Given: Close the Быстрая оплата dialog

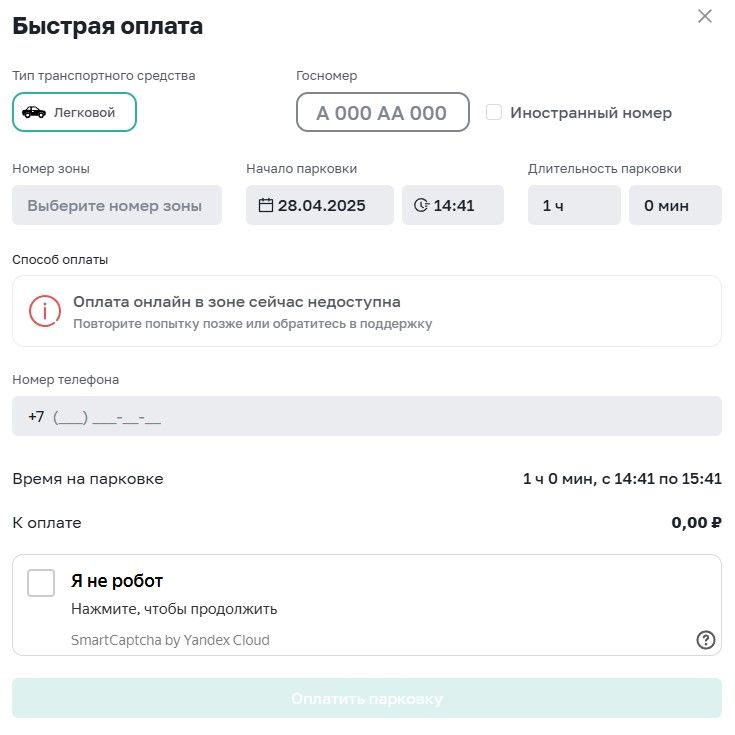Looking at the screenshot, I should [x=705, y=16].
